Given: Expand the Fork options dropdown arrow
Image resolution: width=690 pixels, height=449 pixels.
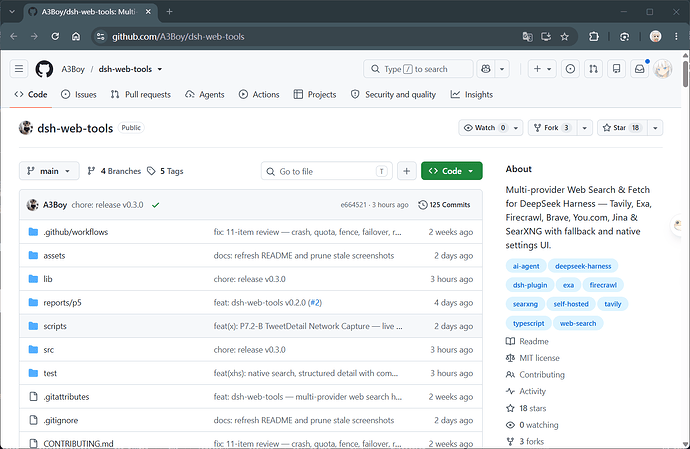Looking at the screenshot, I should pos(585,128).
